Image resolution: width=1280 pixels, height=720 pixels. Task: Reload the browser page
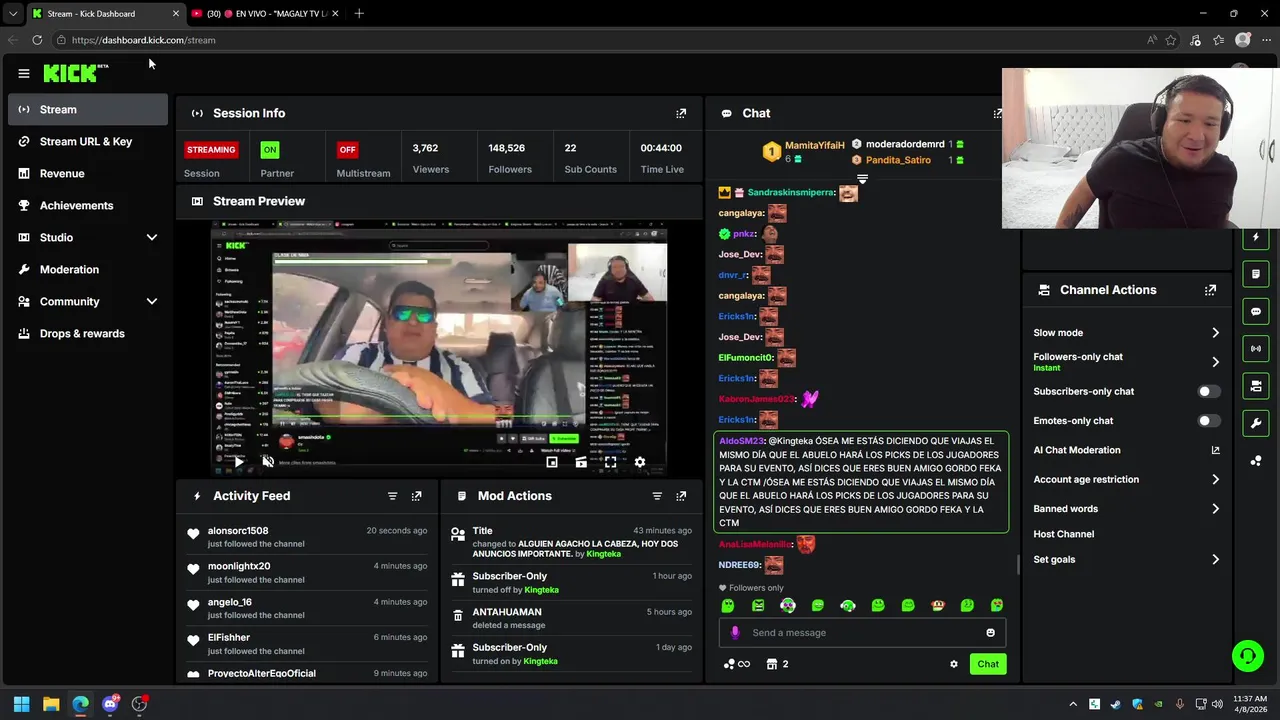tap(37, 40)
